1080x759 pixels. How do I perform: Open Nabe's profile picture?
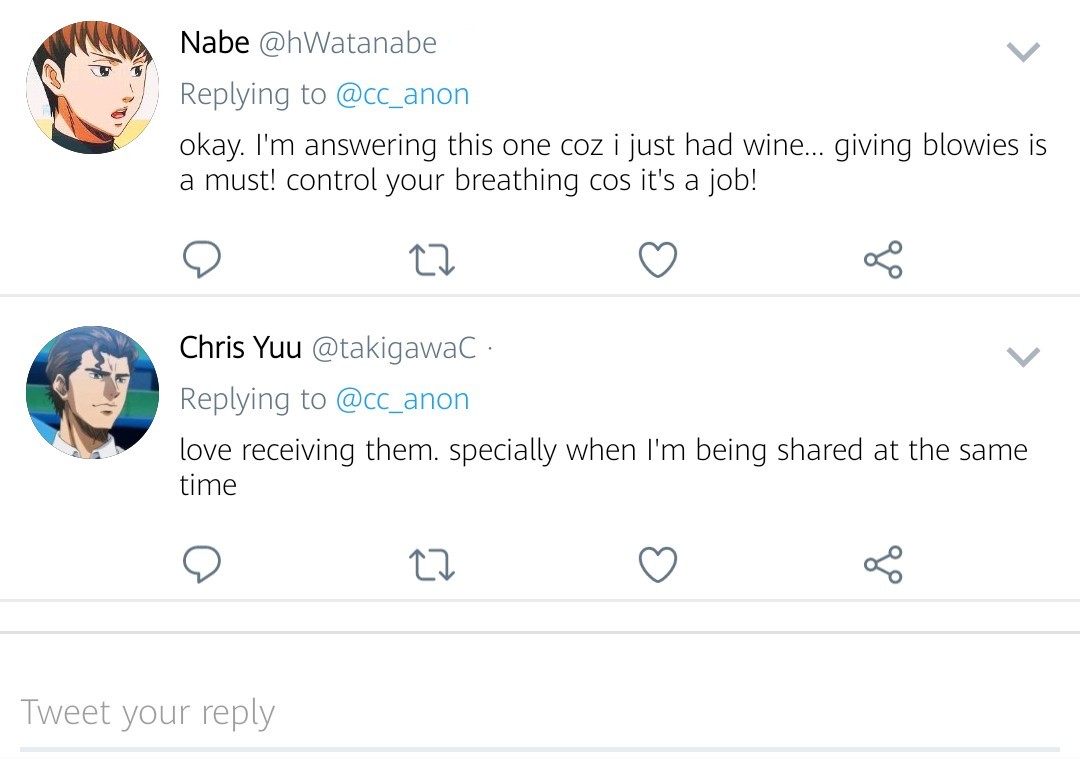click(x=92, y=87)
